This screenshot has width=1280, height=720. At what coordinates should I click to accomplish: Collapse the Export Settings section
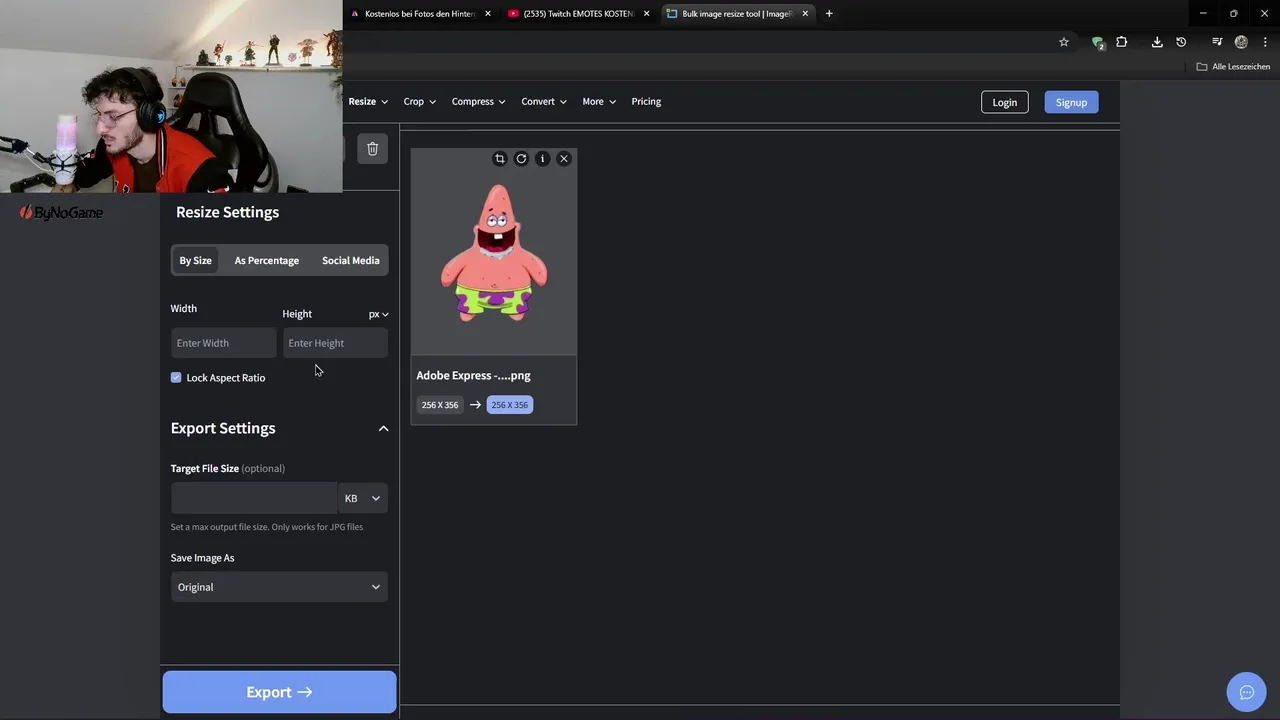[x=383, y=428]
